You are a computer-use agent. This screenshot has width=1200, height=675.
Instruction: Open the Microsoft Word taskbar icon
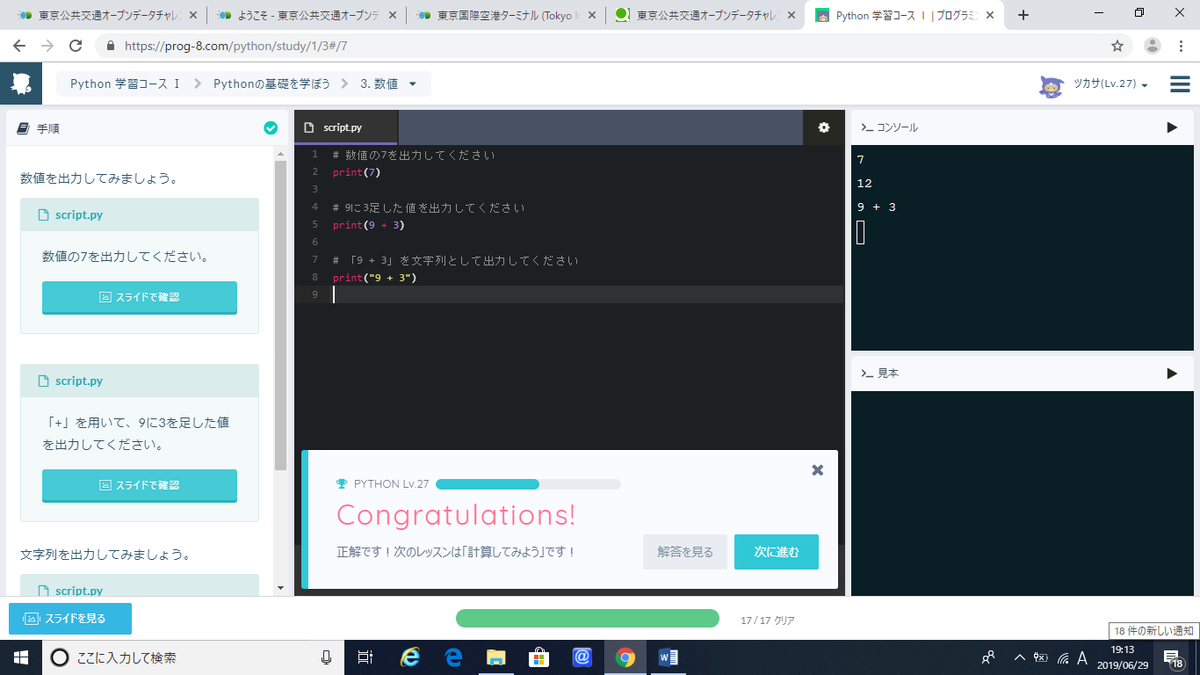[x=668, y=657]
